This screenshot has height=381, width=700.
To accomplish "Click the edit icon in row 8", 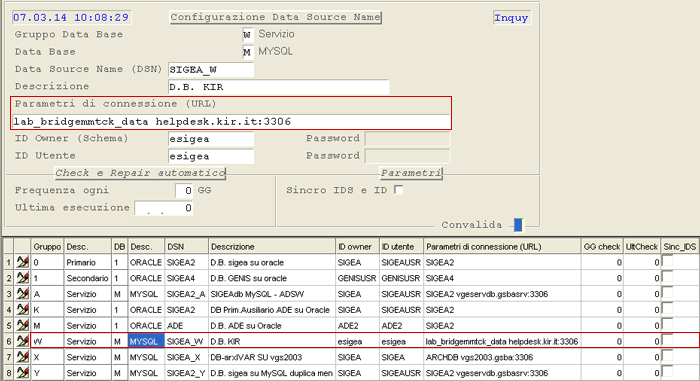I will point(22,373).
